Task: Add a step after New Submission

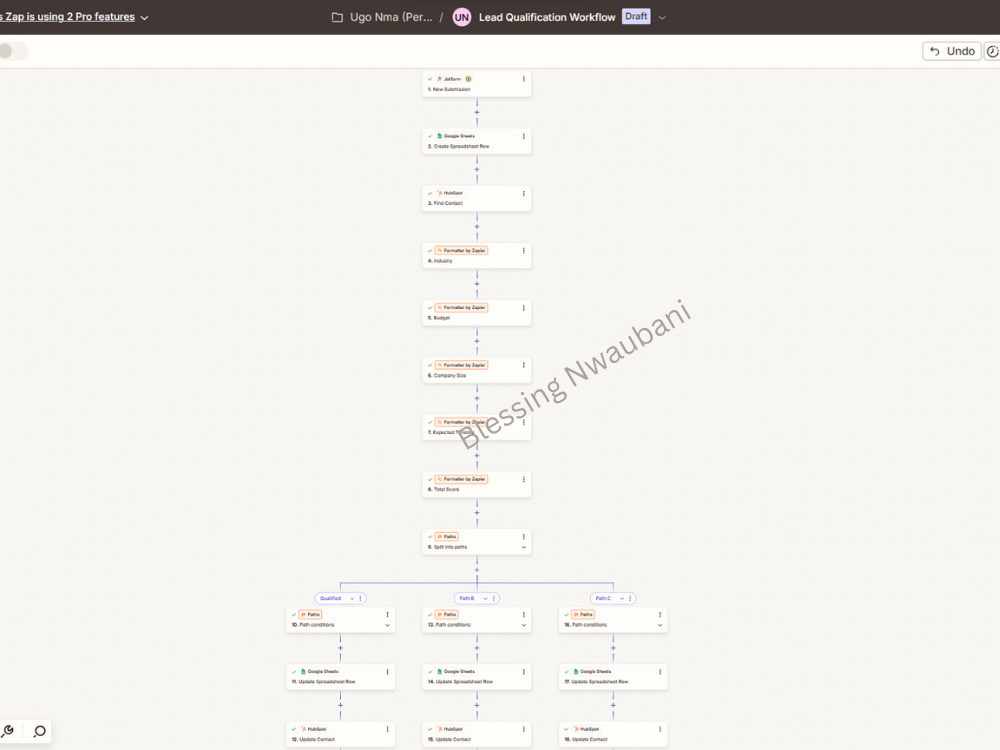Action: [477, 112]
